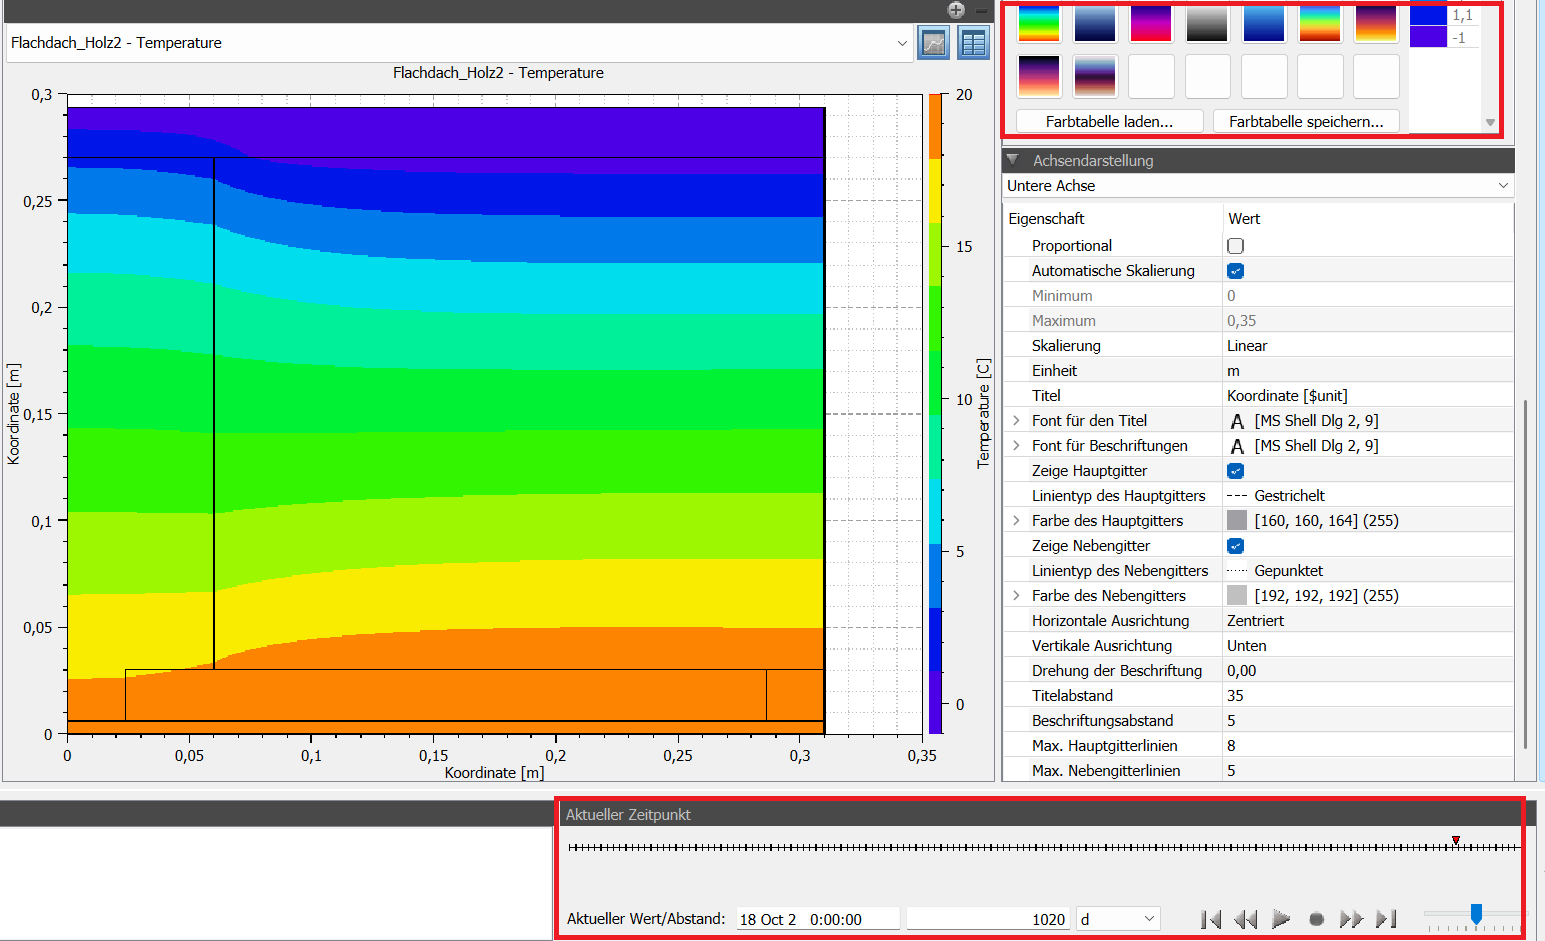Toggle the Proportional checkbox

click(x=1236, y=246)
